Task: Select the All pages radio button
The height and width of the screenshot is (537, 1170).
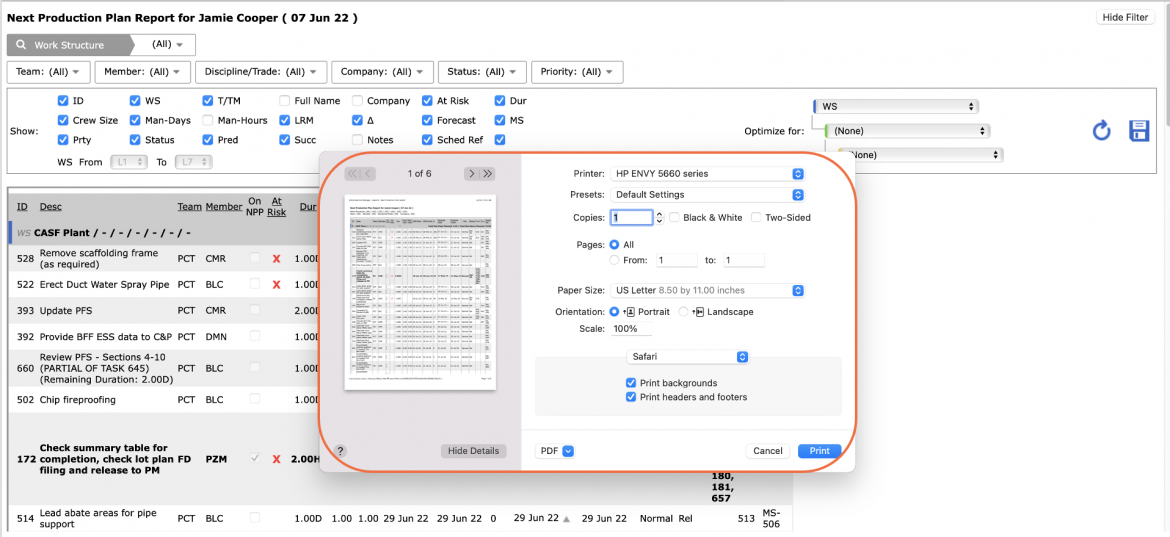Action: click(x=615, y=244)
